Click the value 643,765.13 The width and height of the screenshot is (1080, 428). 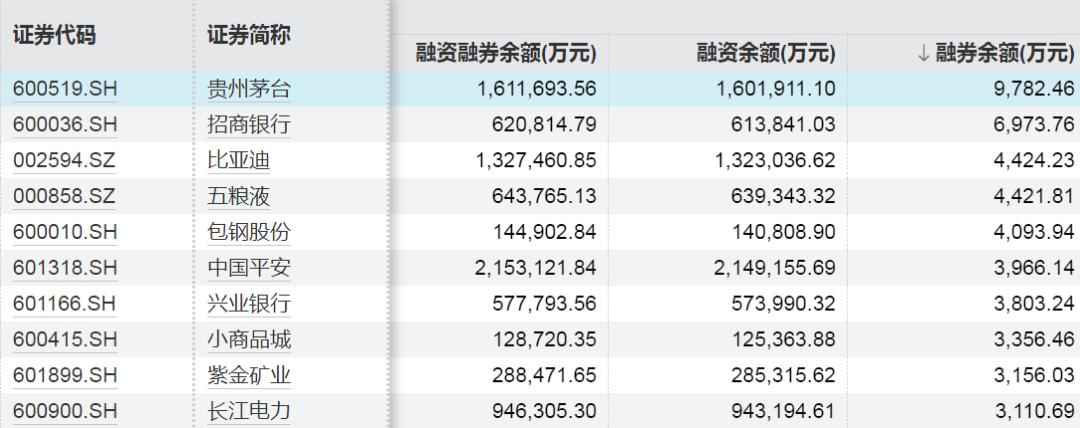pos(544,196)
